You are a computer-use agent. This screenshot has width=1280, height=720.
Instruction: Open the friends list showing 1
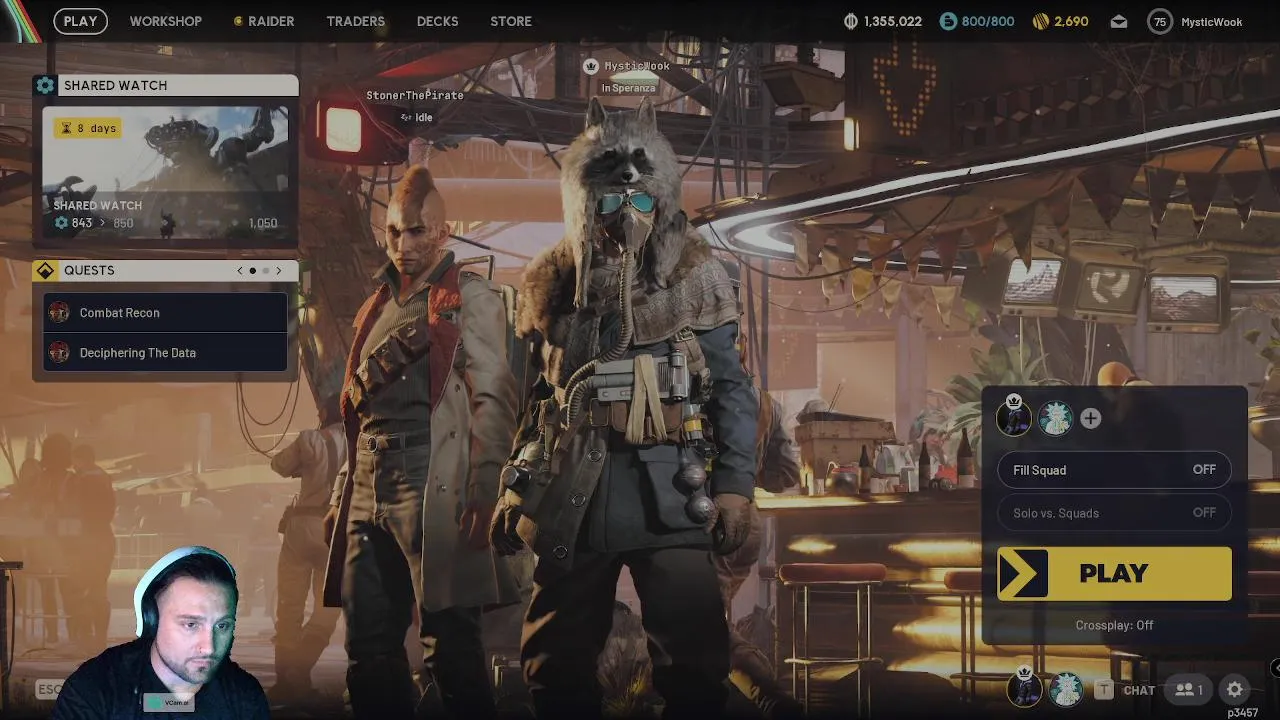[1189, 689]
